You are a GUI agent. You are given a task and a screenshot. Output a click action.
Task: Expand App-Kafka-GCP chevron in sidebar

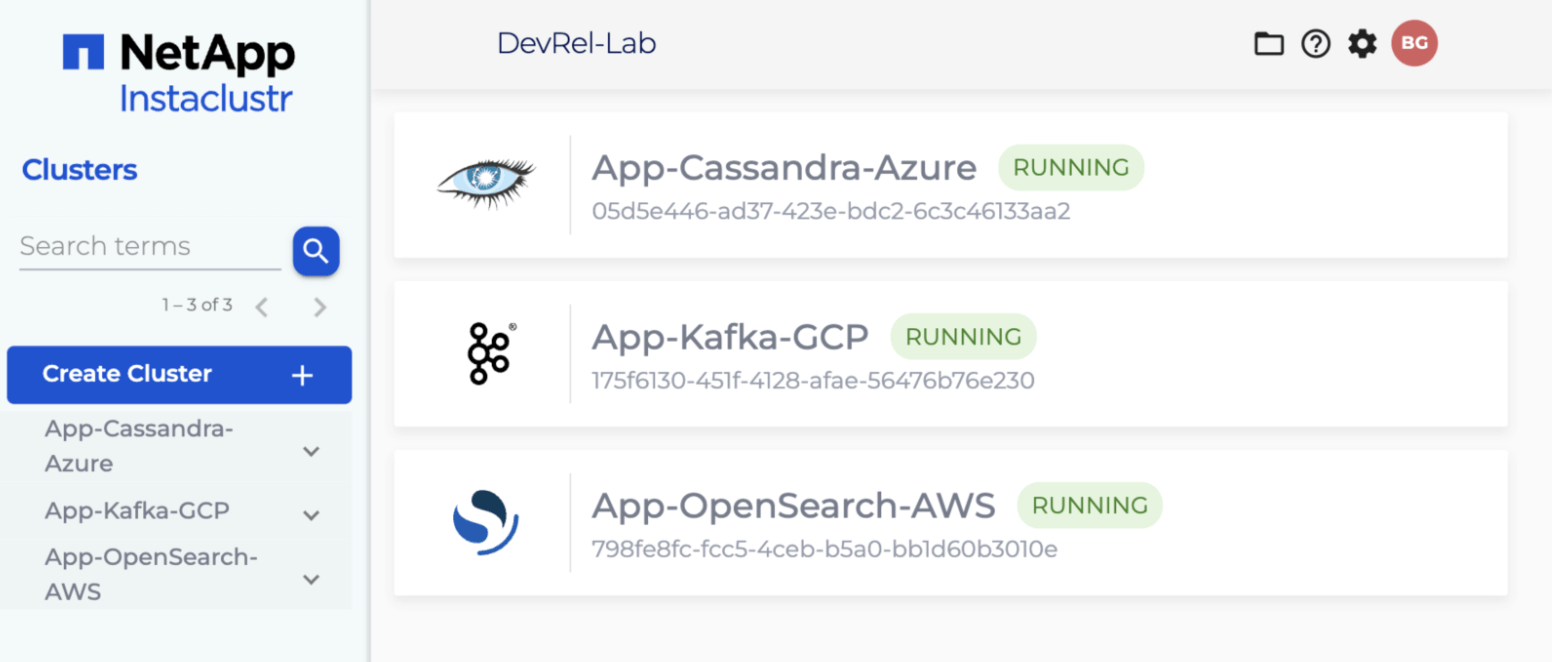pyautogui.click(x=311, y=515)
